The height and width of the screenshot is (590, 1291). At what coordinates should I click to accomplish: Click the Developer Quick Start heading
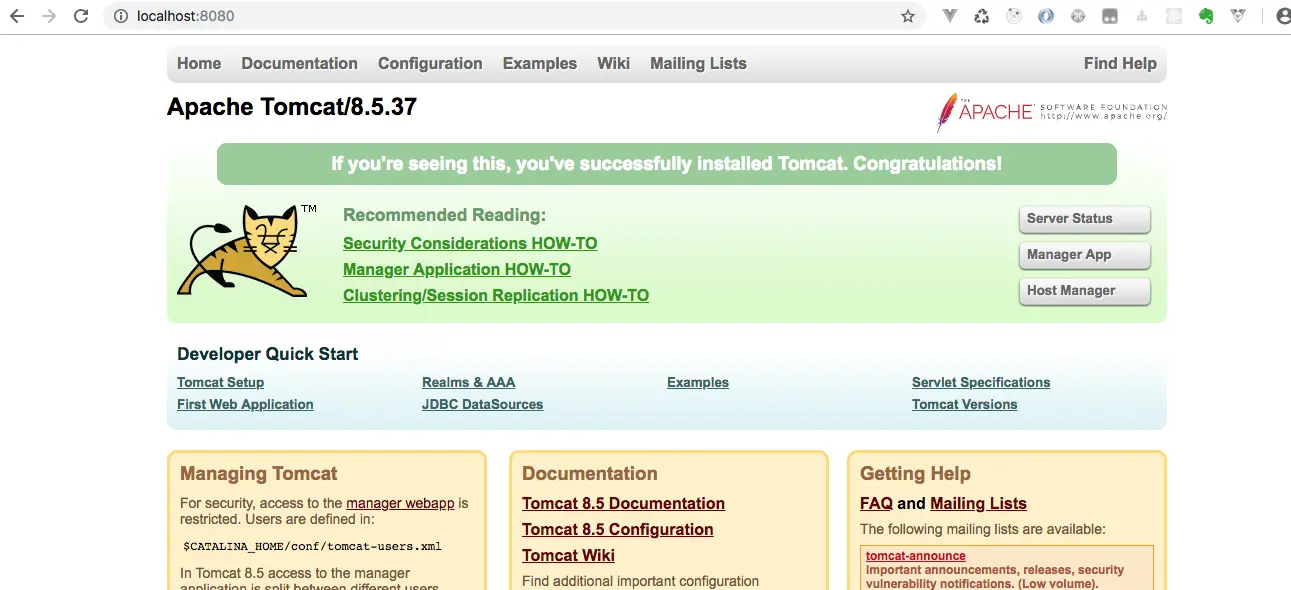click(267, 354)
